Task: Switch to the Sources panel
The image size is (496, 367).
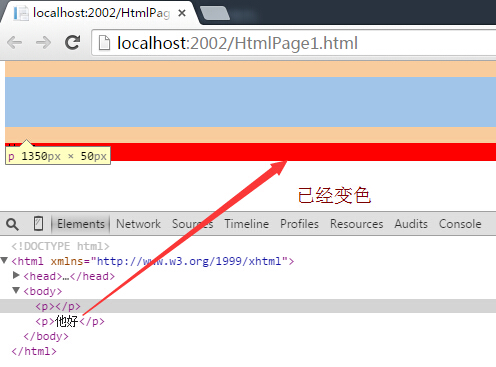Action: point(193,224)
